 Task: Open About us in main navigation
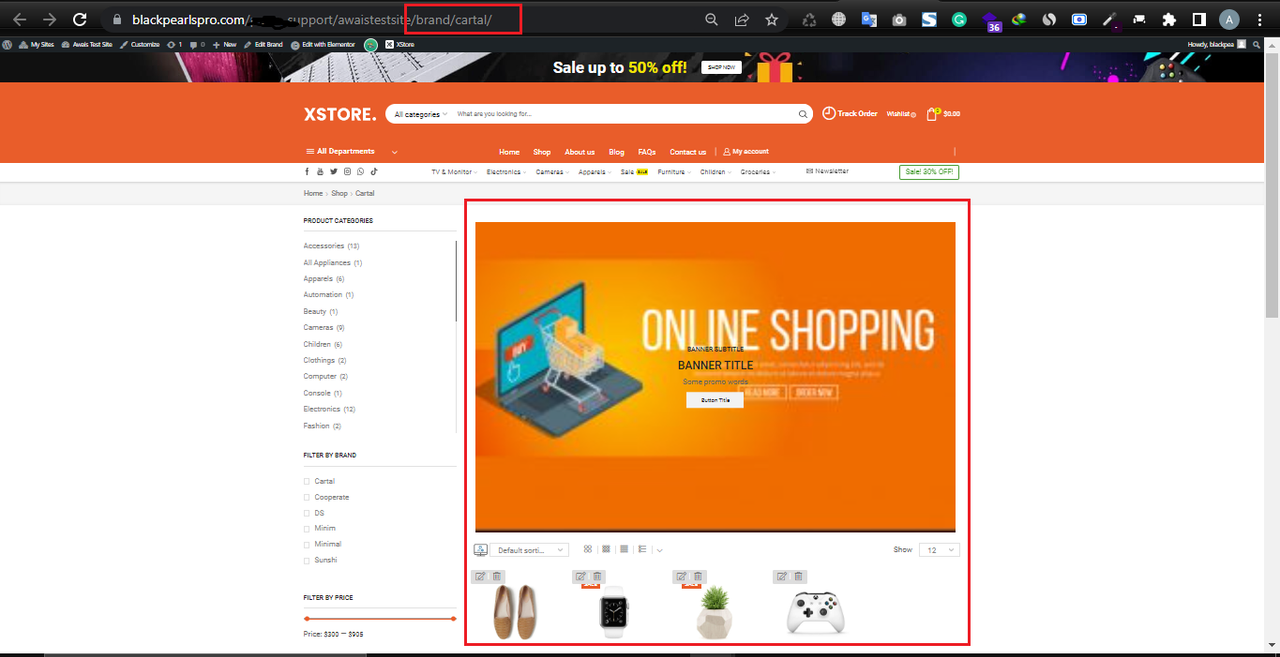point(580,152)
